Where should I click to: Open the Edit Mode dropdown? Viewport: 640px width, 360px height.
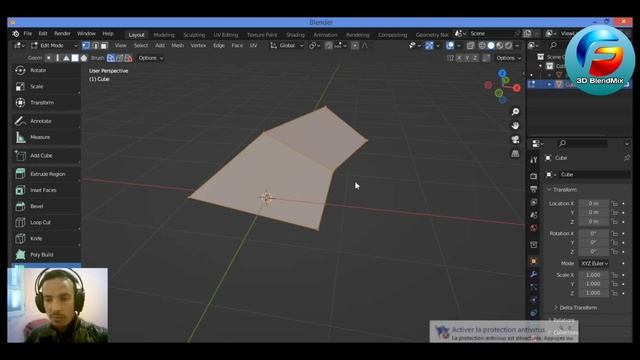[54, 46]
